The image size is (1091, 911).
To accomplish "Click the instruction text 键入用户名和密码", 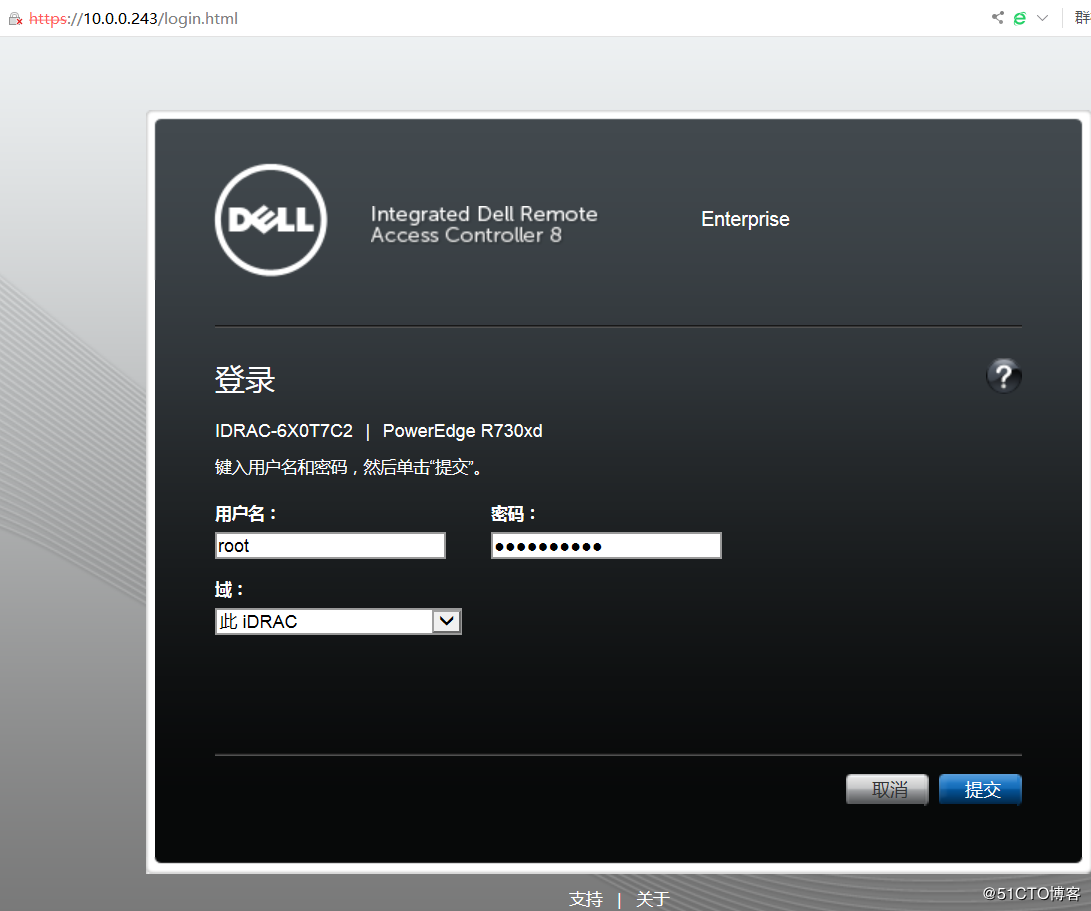I will tap(348, 467).
